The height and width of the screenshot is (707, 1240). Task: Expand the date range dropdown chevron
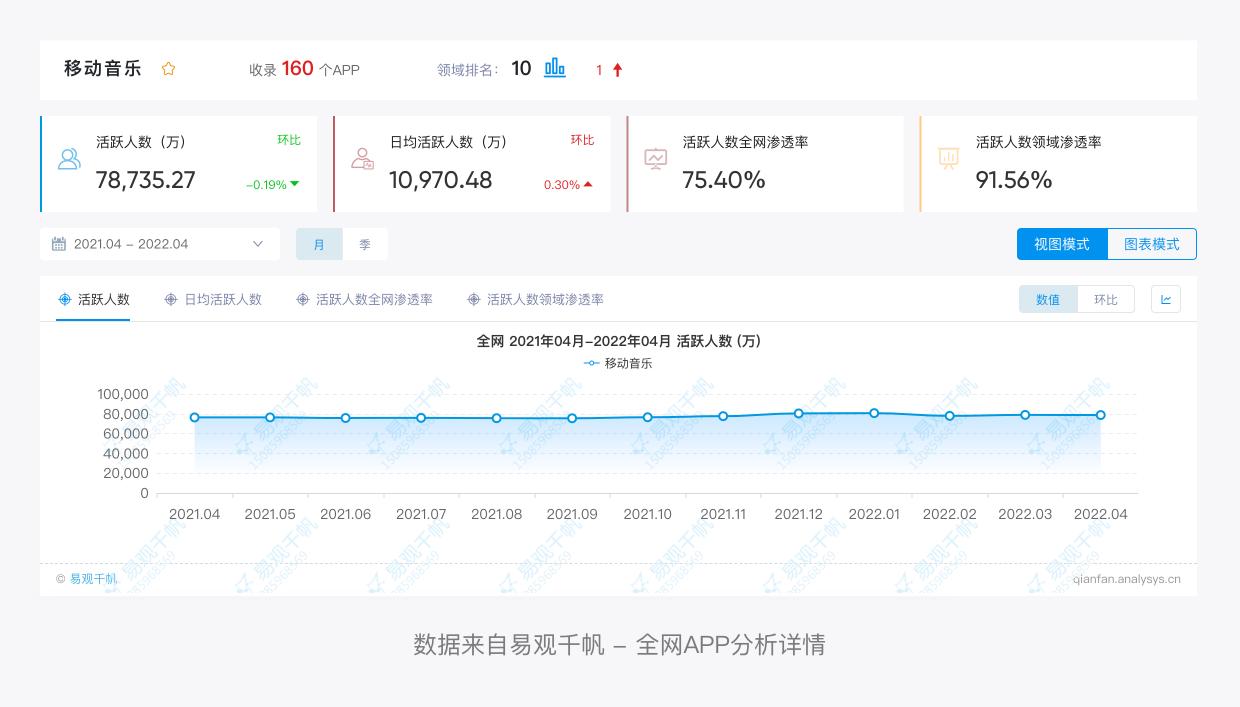(x=258, y=244)
